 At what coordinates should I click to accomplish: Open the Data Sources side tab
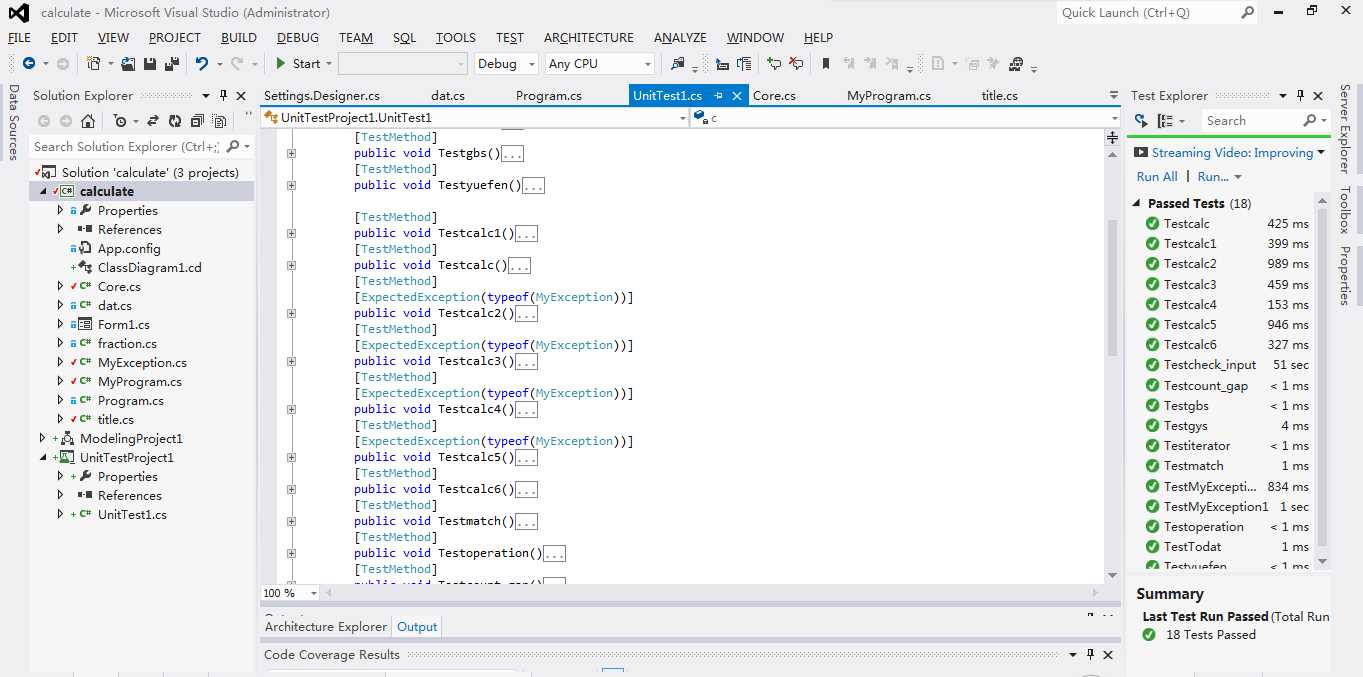coord(14,122)
